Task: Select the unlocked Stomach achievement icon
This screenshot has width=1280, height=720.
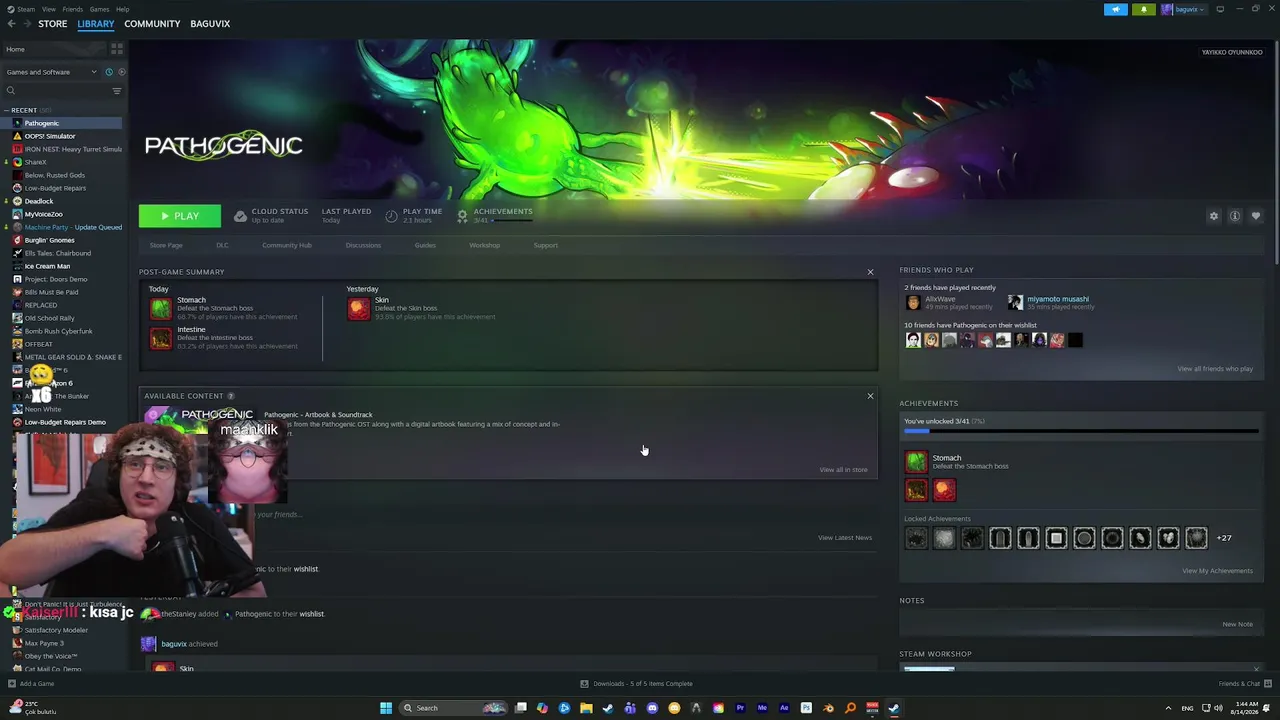Action: click(x=916, y=461)
